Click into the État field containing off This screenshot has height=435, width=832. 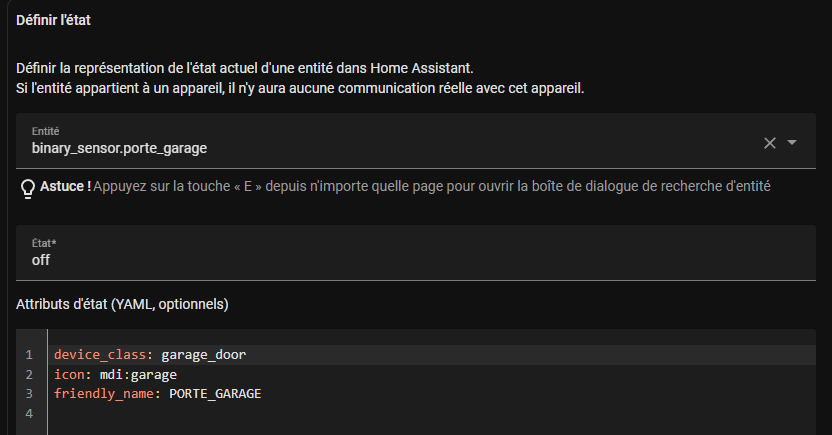pyautogui.click(x=415, y=253)
